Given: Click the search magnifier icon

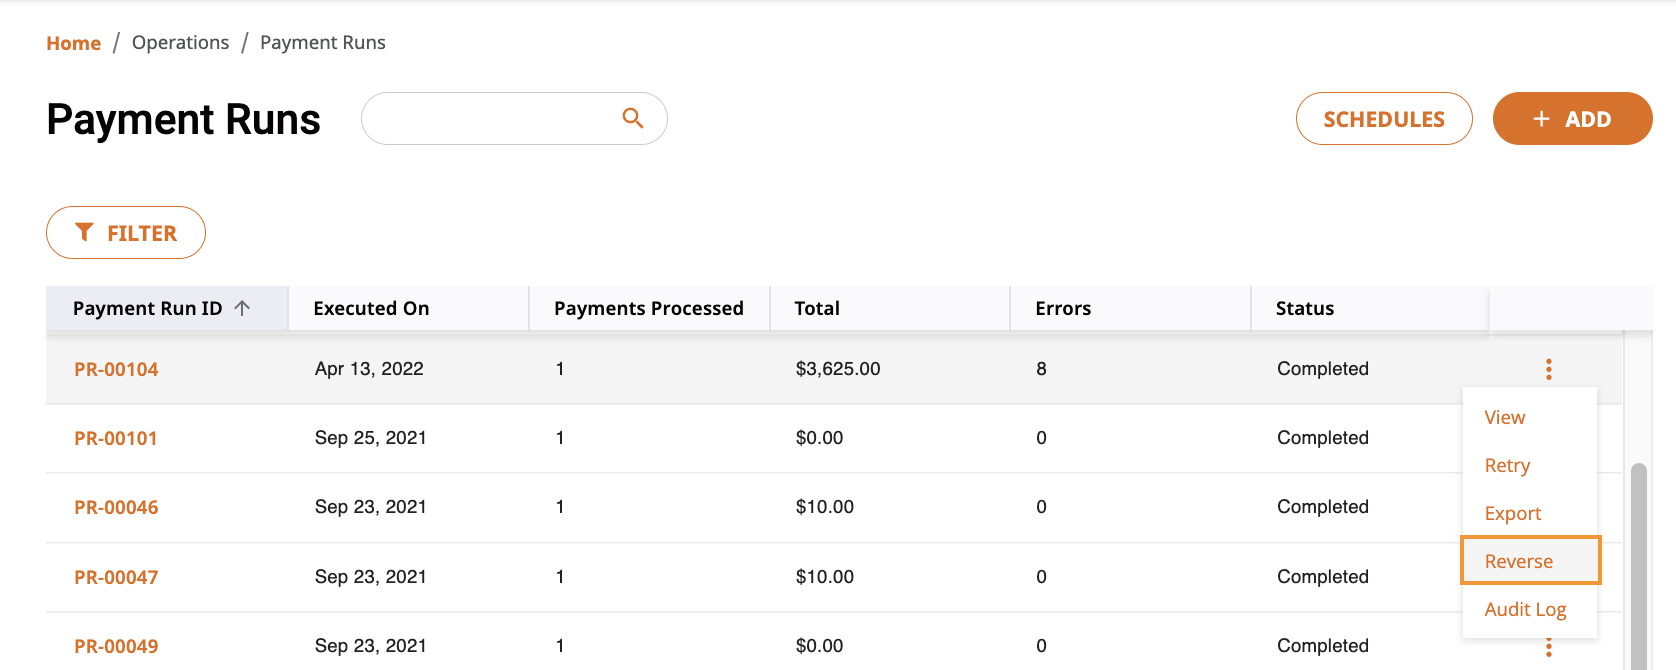Looking at the screenshot, I should (632, 118).
